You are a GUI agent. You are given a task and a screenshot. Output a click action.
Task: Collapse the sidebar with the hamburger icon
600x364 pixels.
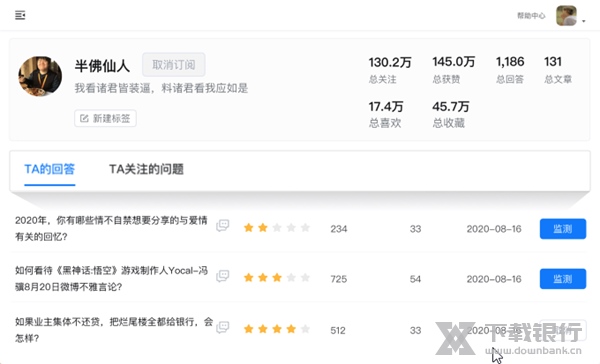(x=20, y=15)
